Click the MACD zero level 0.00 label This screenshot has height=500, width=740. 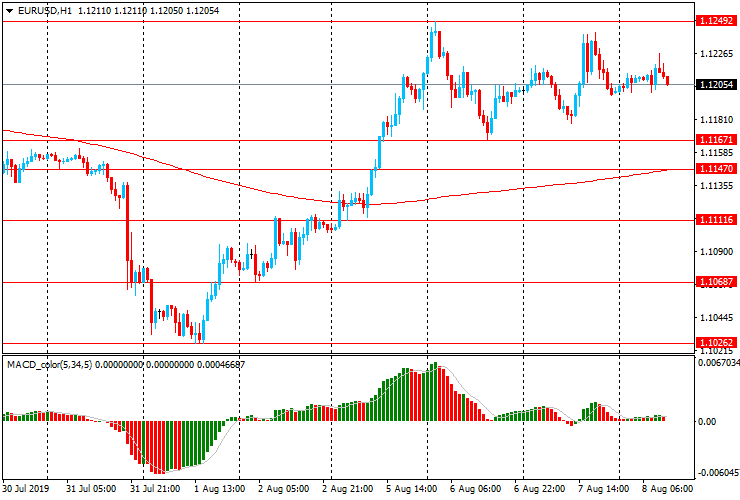[x=706, y=422]
